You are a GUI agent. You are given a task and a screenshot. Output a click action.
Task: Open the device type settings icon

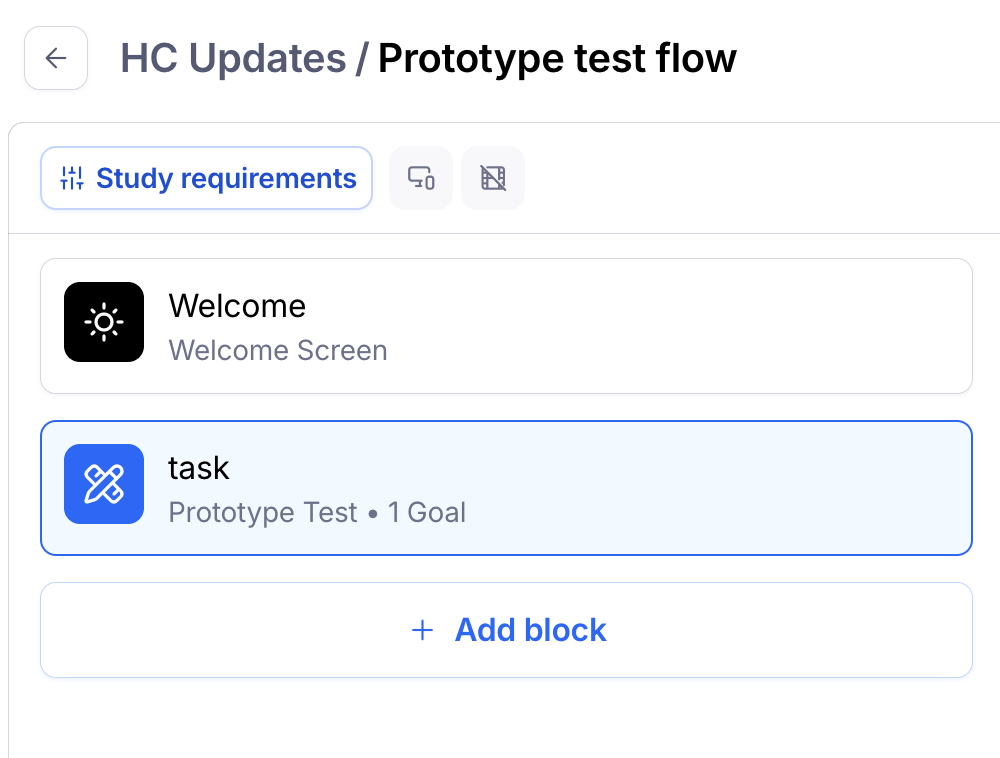tap(421, 178)
